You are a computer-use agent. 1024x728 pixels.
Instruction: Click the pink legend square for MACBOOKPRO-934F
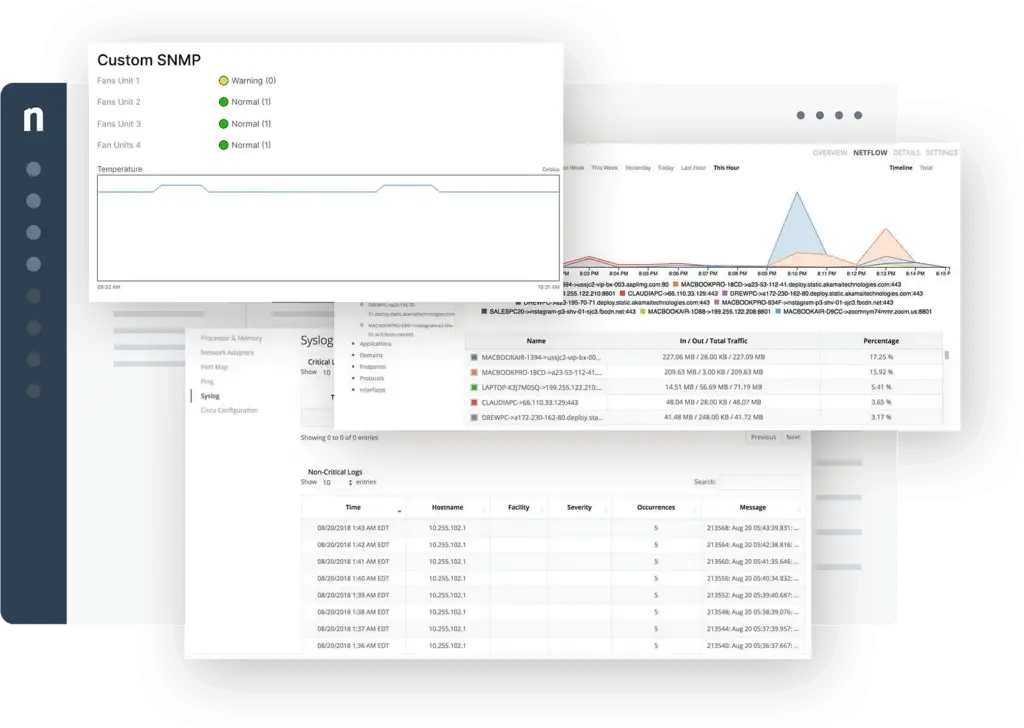[x=716, y=303]
